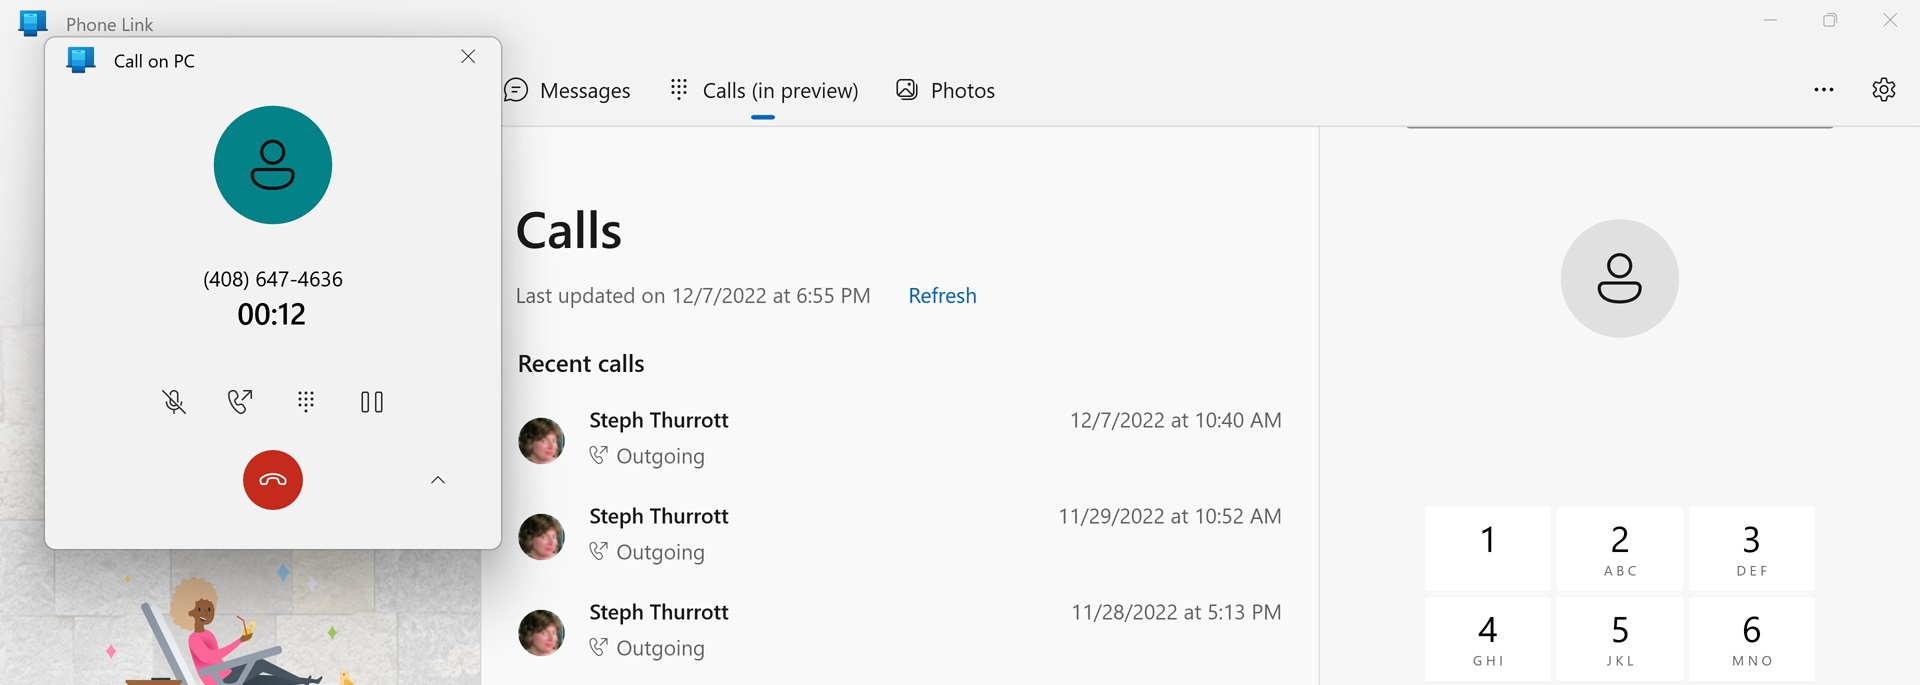1920x685 pixels.
Task: Go to the Photos tab
Action: point(946,91)
